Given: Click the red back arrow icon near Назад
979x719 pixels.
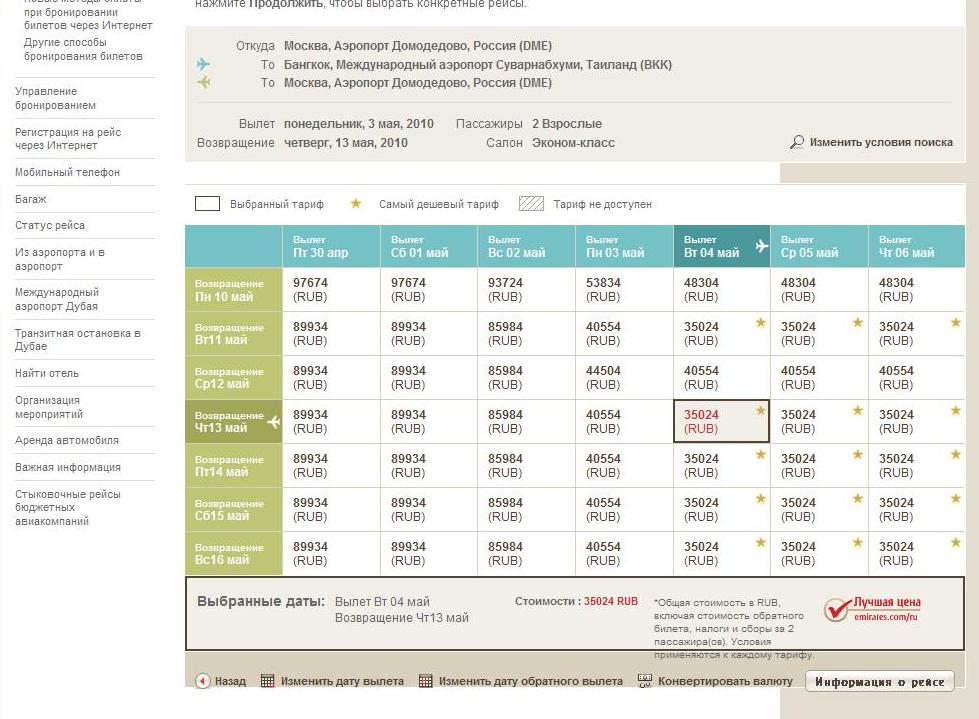Looking at the screenshot, I should [203, 681].
